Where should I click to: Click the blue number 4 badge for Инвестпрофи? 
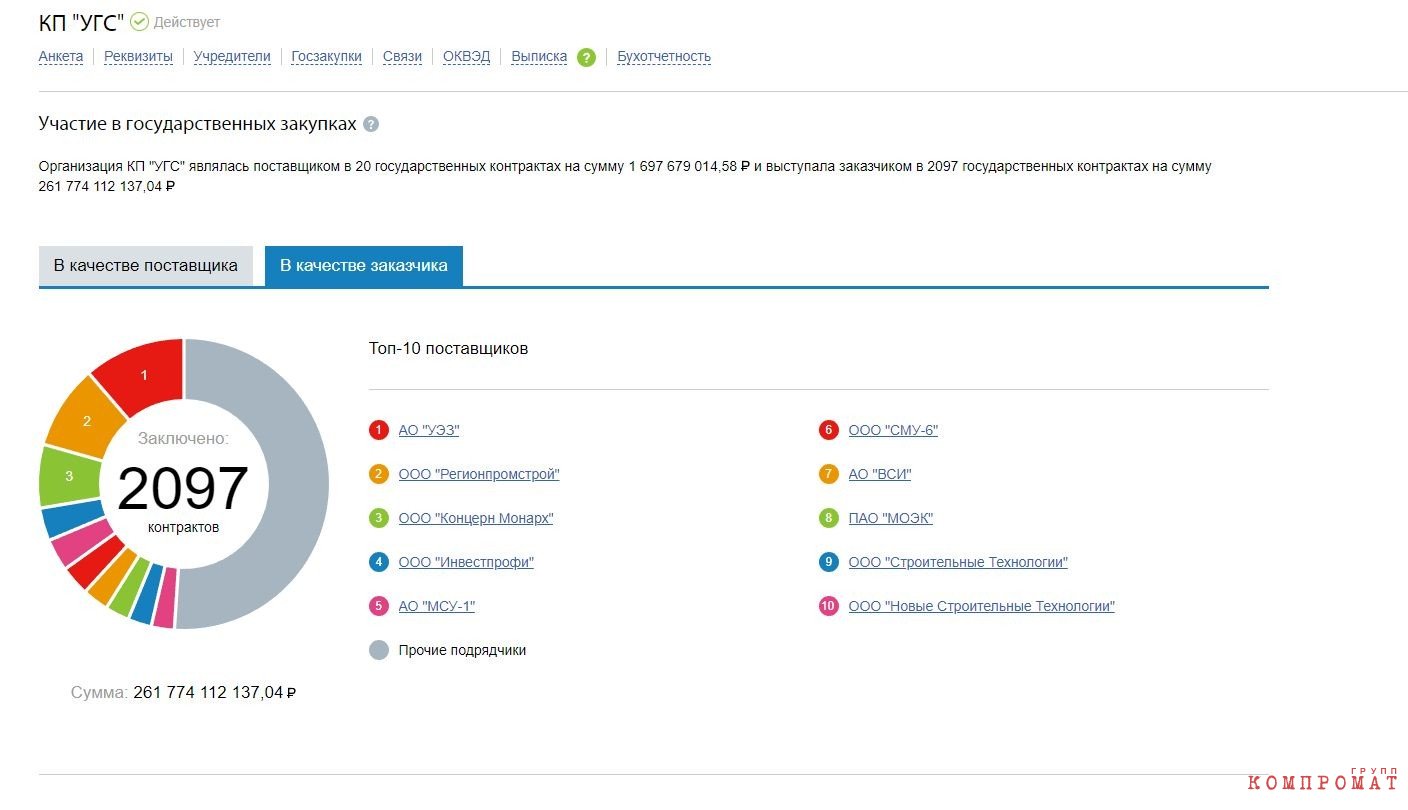pyautogui.click(x=378, y=562)
